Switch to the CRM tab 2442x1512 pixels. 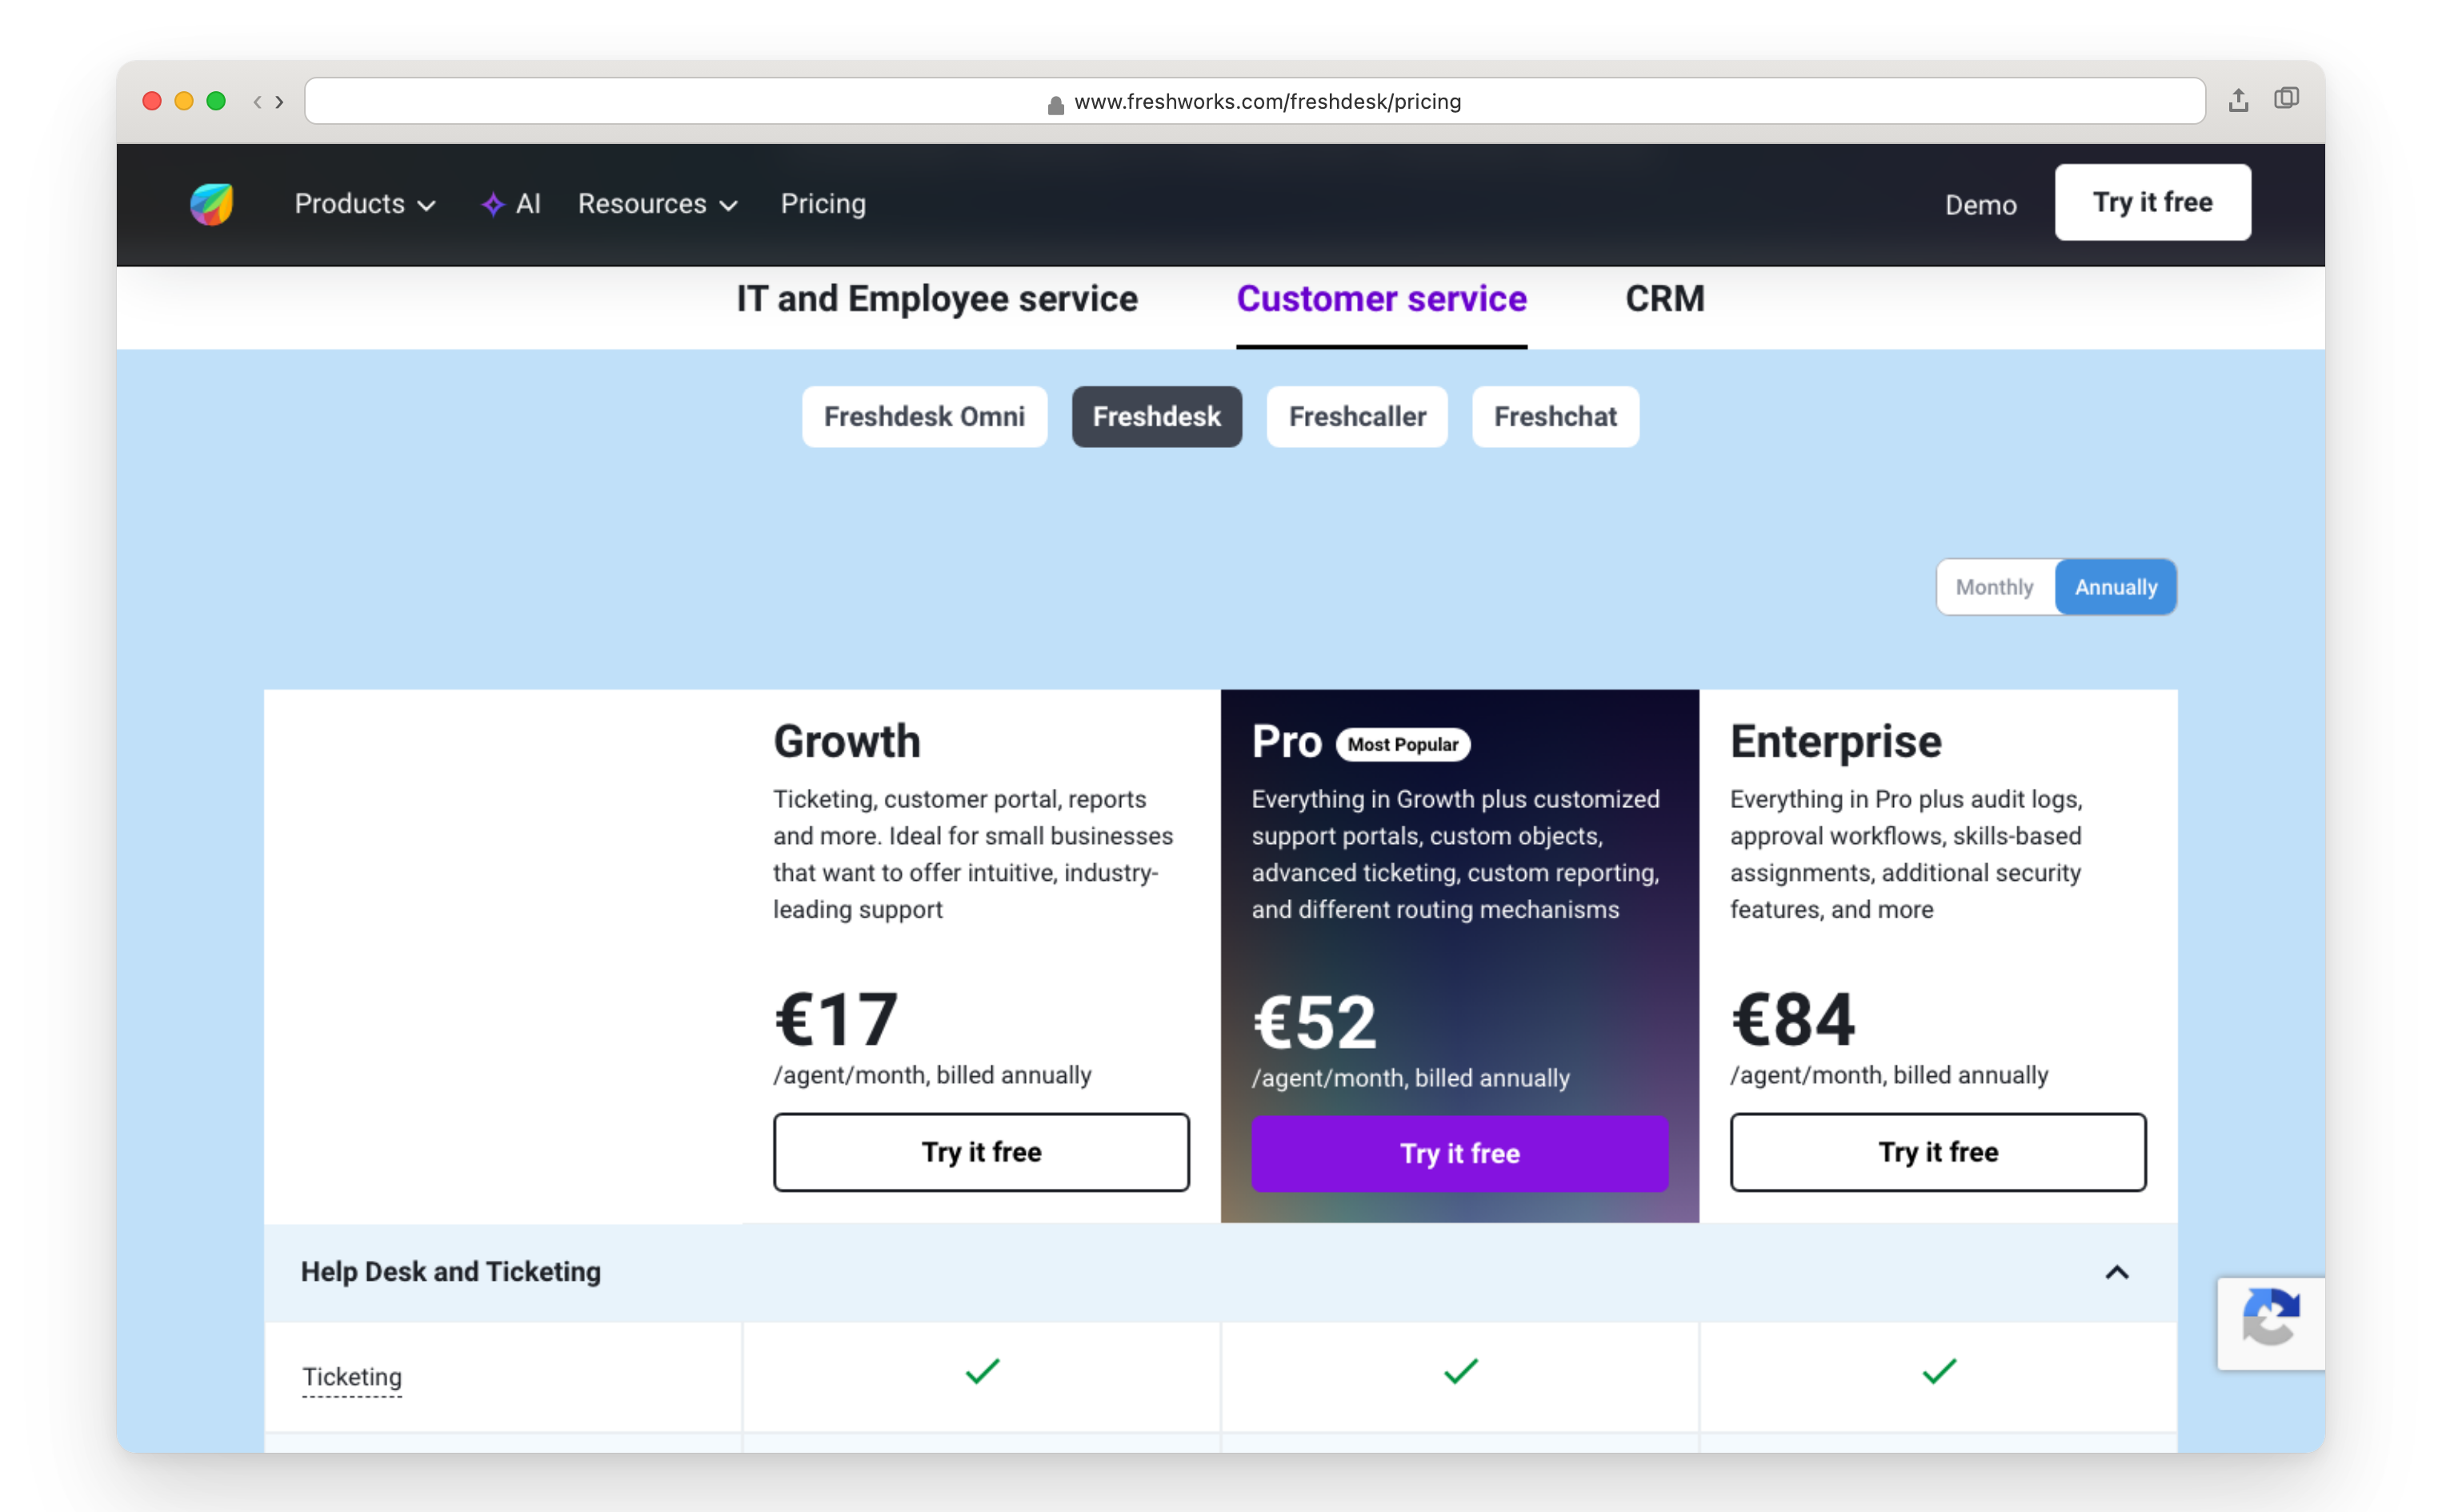(1665, 298)
